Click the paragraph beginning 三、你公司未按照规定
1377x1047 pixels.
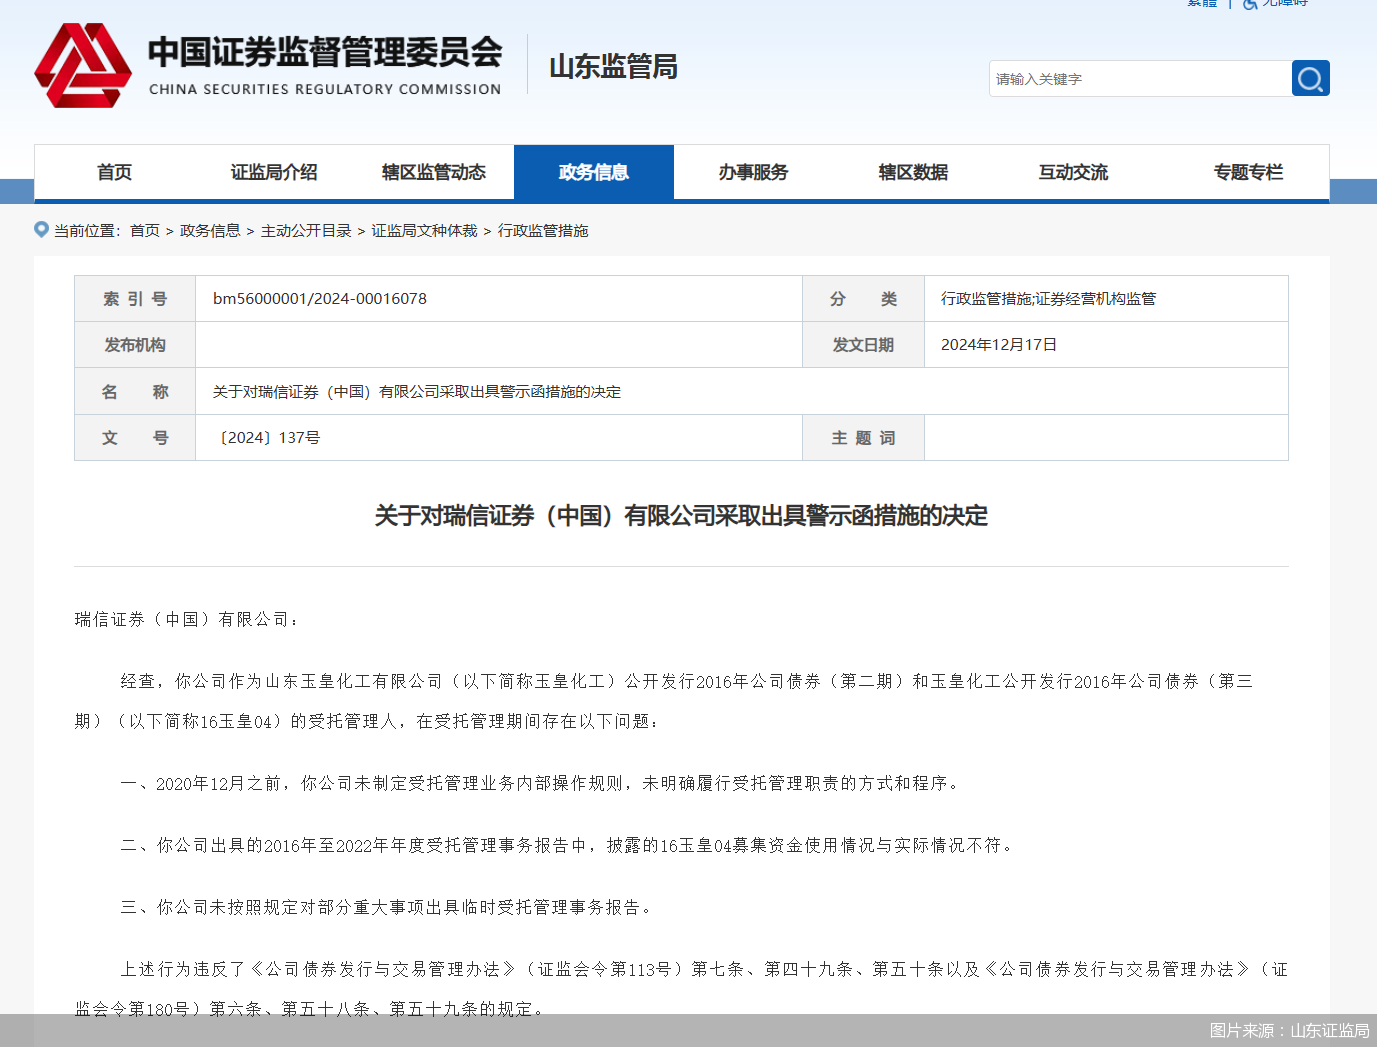pos(388,908)
